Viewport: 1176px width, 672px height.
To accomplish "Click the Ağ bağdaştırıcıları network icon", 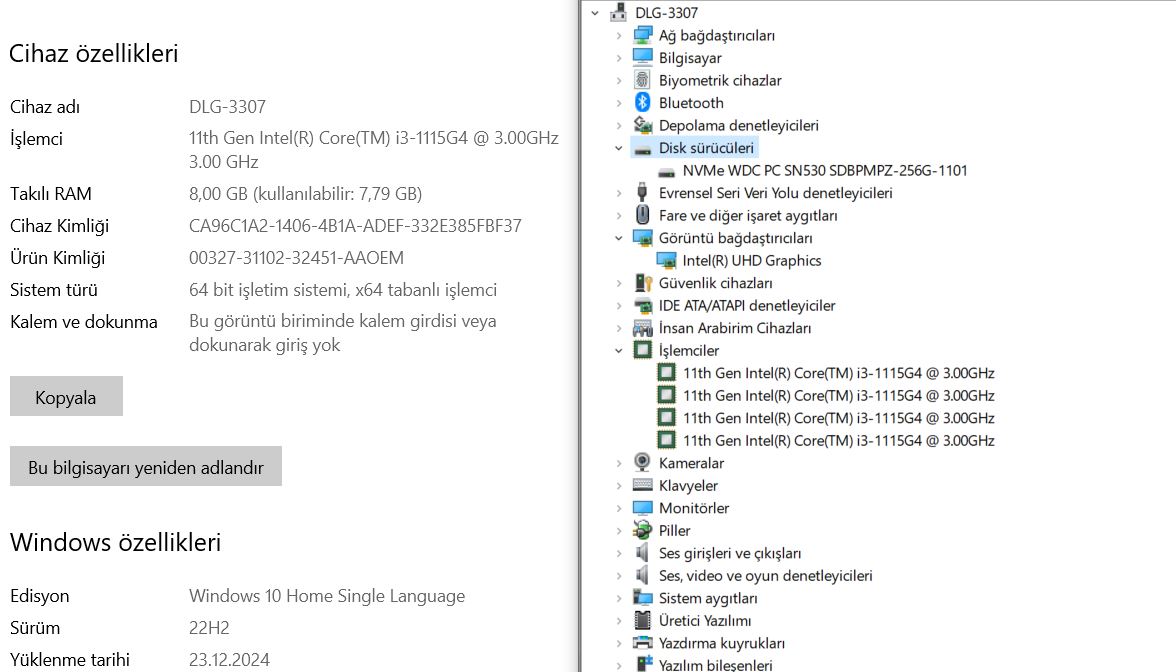I will tap(643, 35).
